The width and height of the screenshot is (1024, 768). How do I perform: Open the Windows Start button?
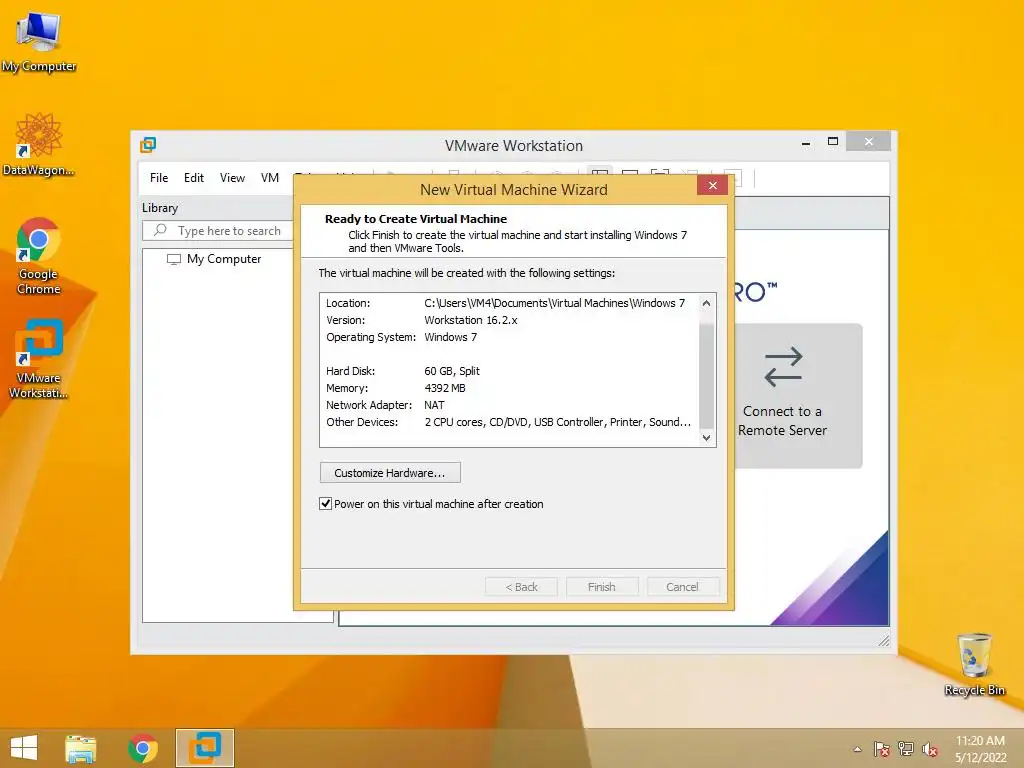[24, 748]
